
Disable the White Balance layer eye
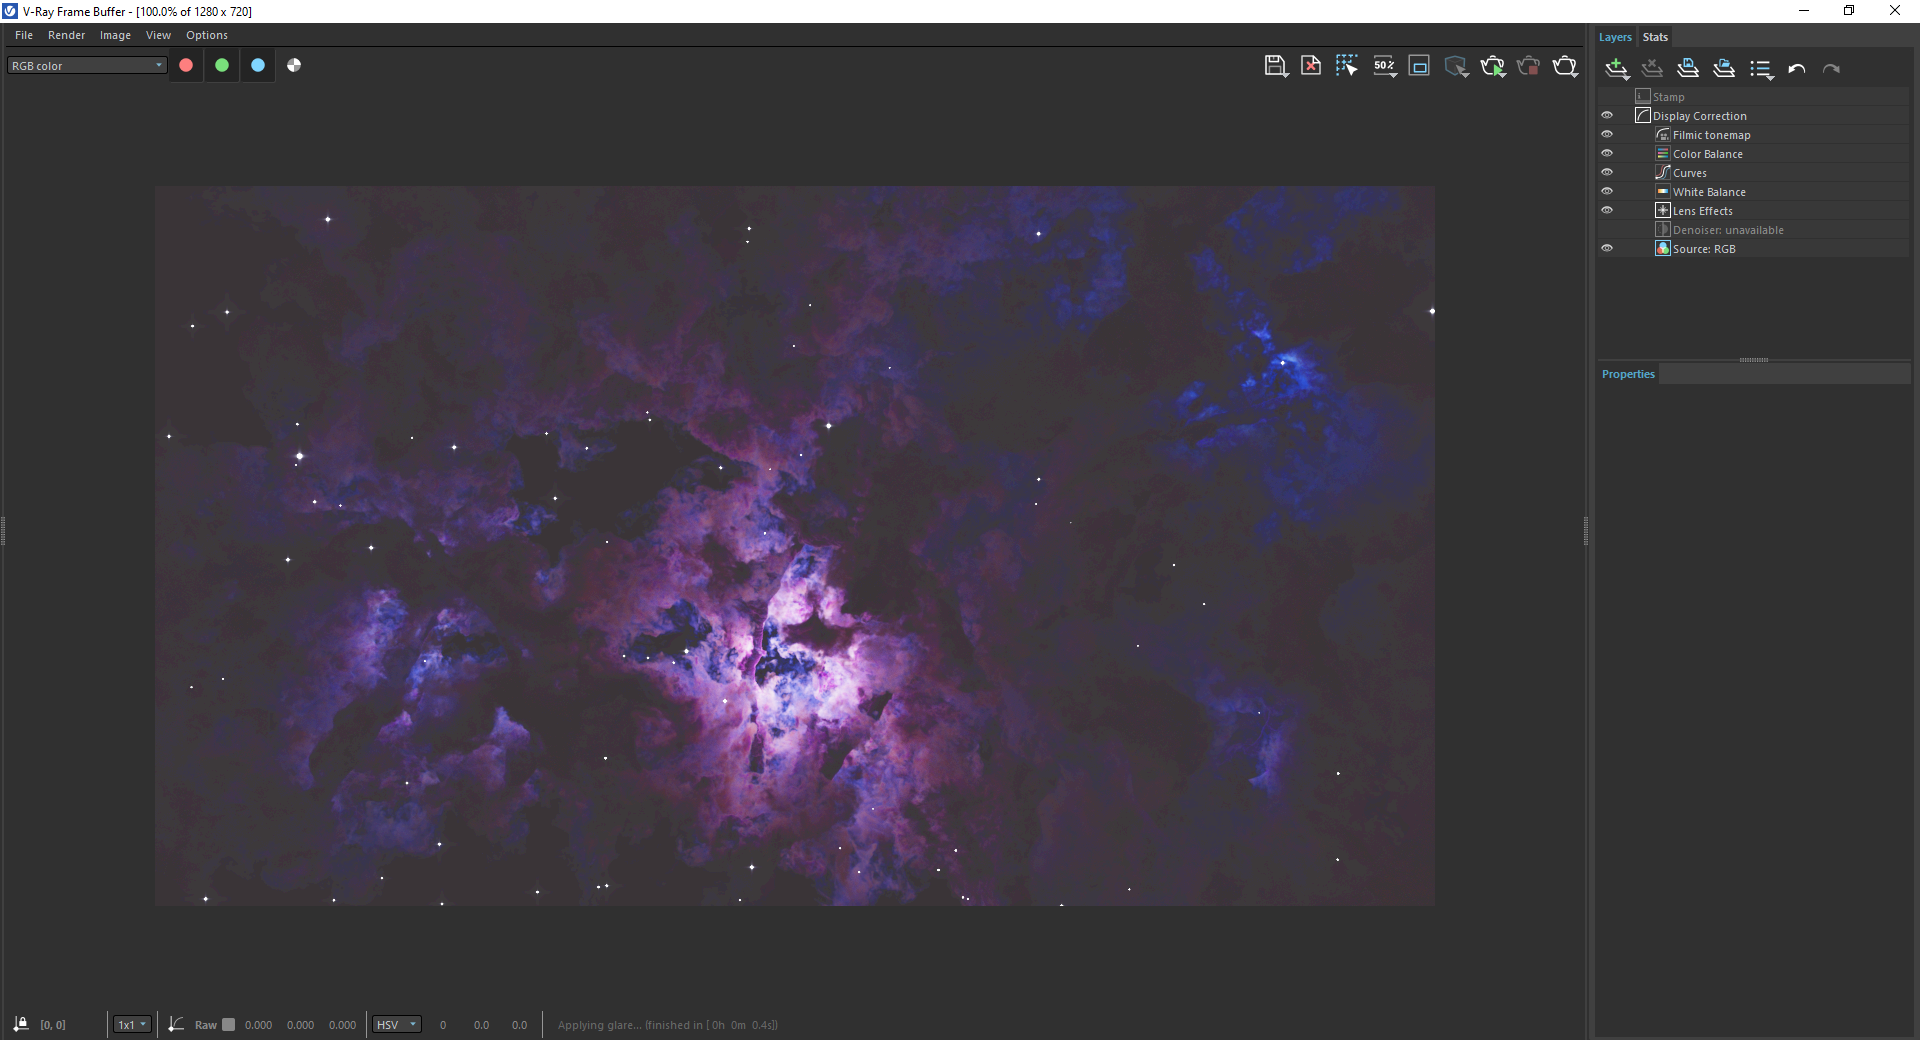coord(1607,191)
